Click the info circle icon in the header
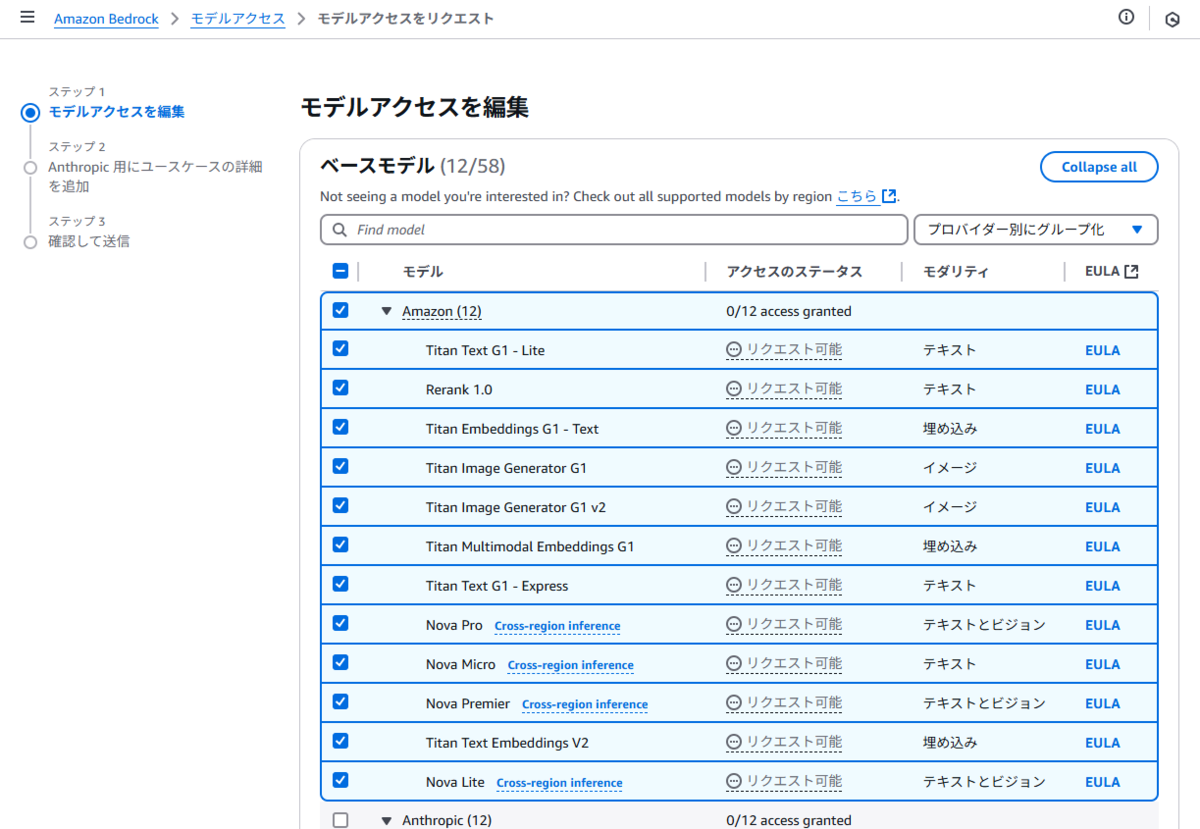The height and width of the screenshot is (829, 1200). (1126, 18)
